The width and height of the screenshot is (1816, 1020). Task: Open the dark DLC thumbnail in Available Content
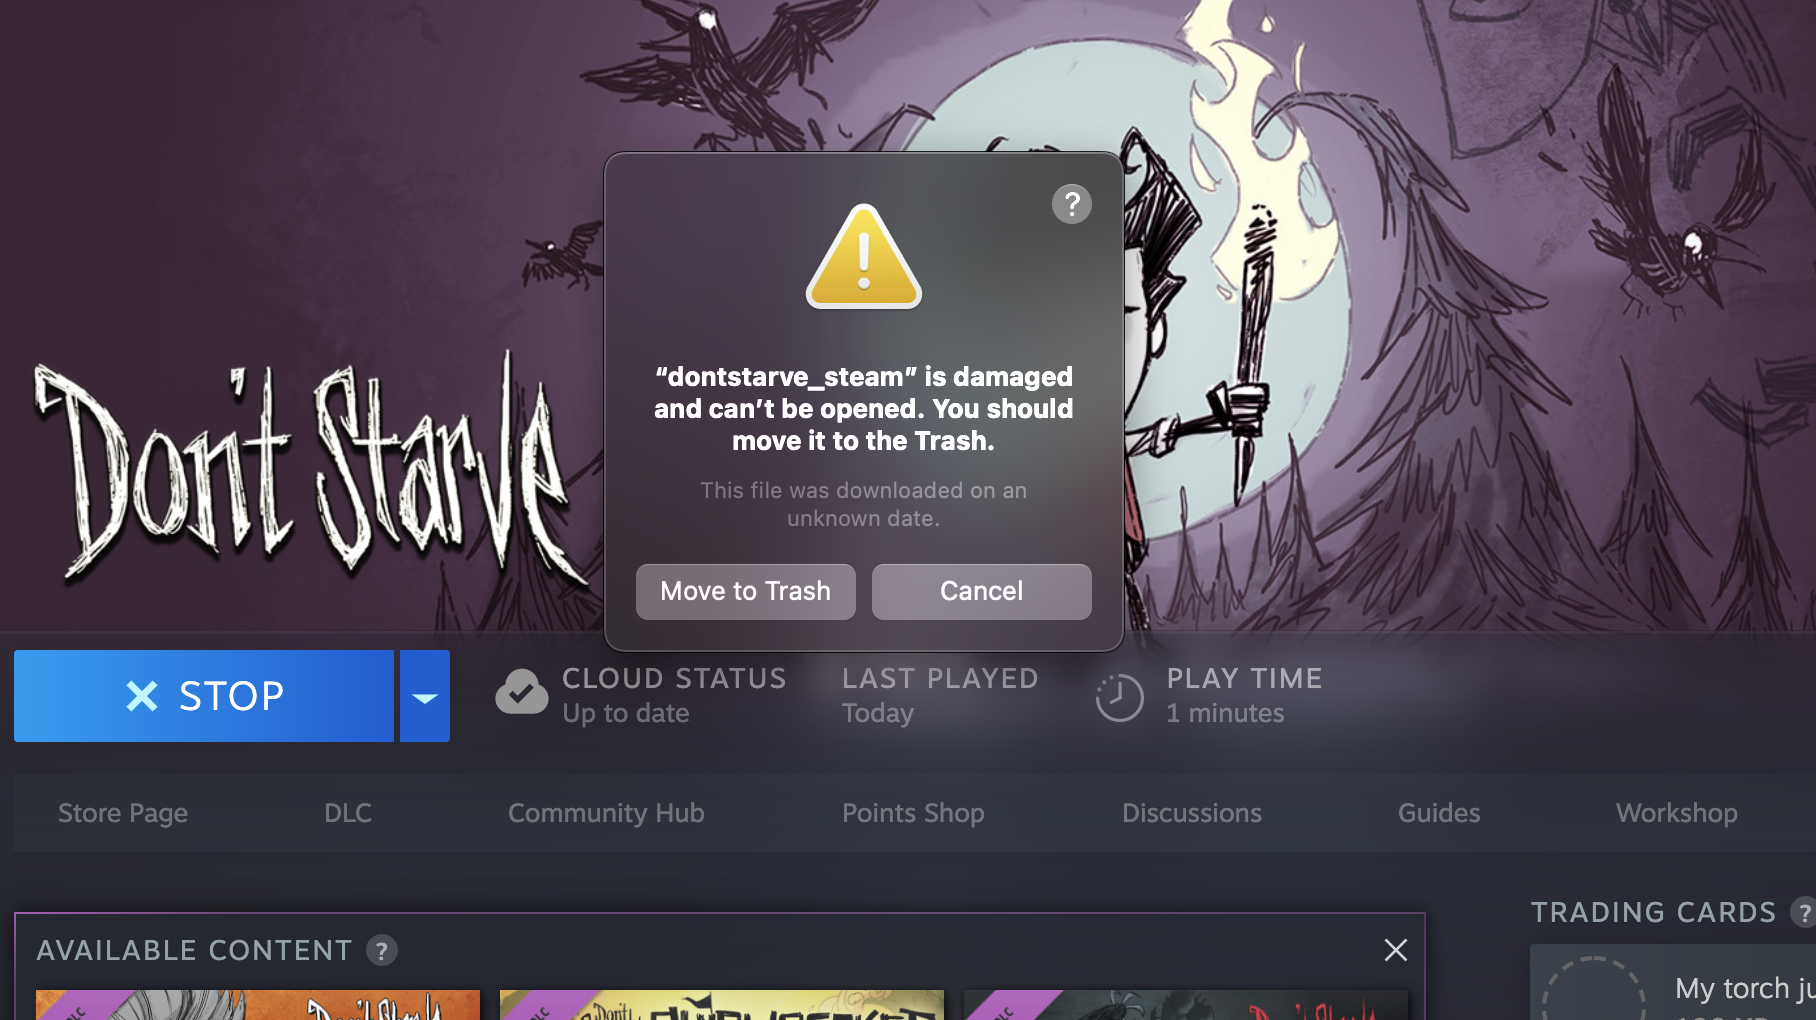point(1186,1005)
